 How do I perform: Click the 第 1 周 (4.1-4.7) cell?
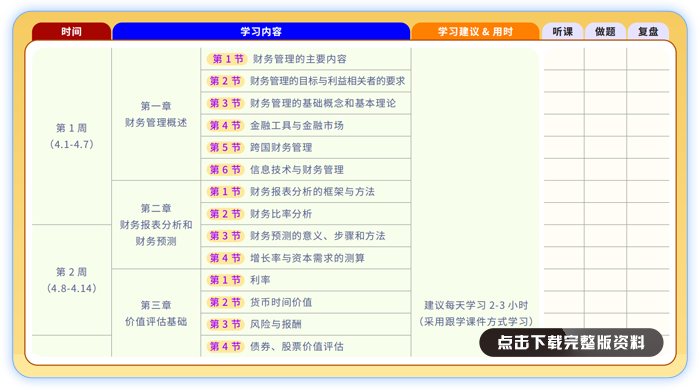pyautogui.click(x=71, y=136)
